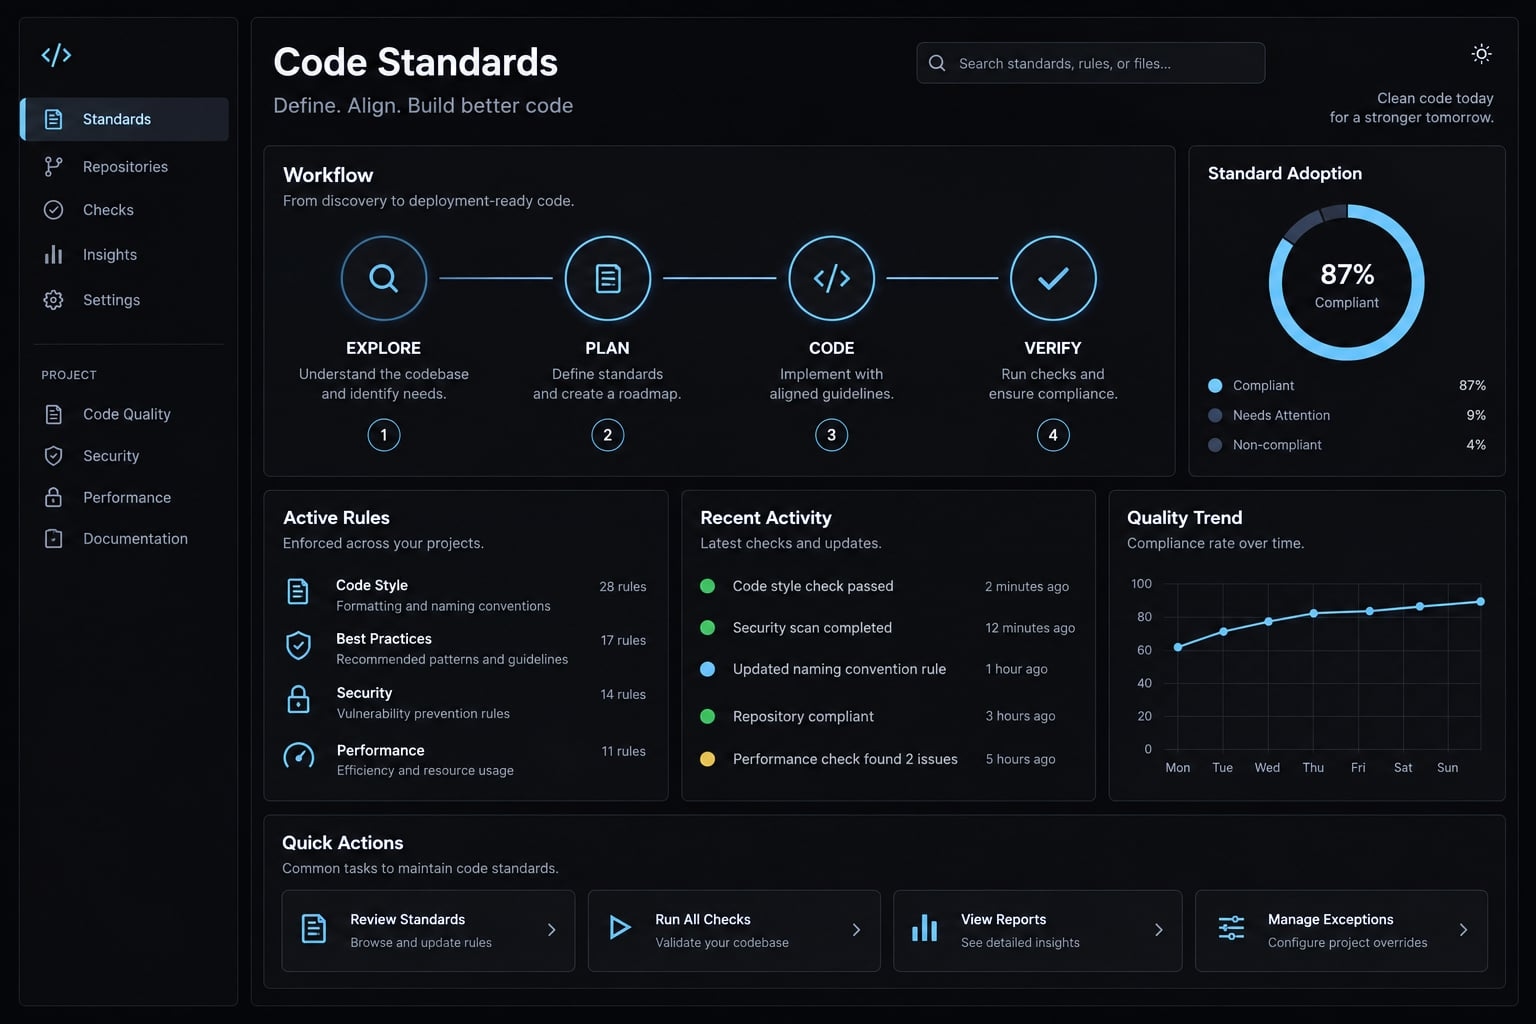
Task: Expand Manage Exceptions with its chevron arrow
Action: tap(1464, 930)
